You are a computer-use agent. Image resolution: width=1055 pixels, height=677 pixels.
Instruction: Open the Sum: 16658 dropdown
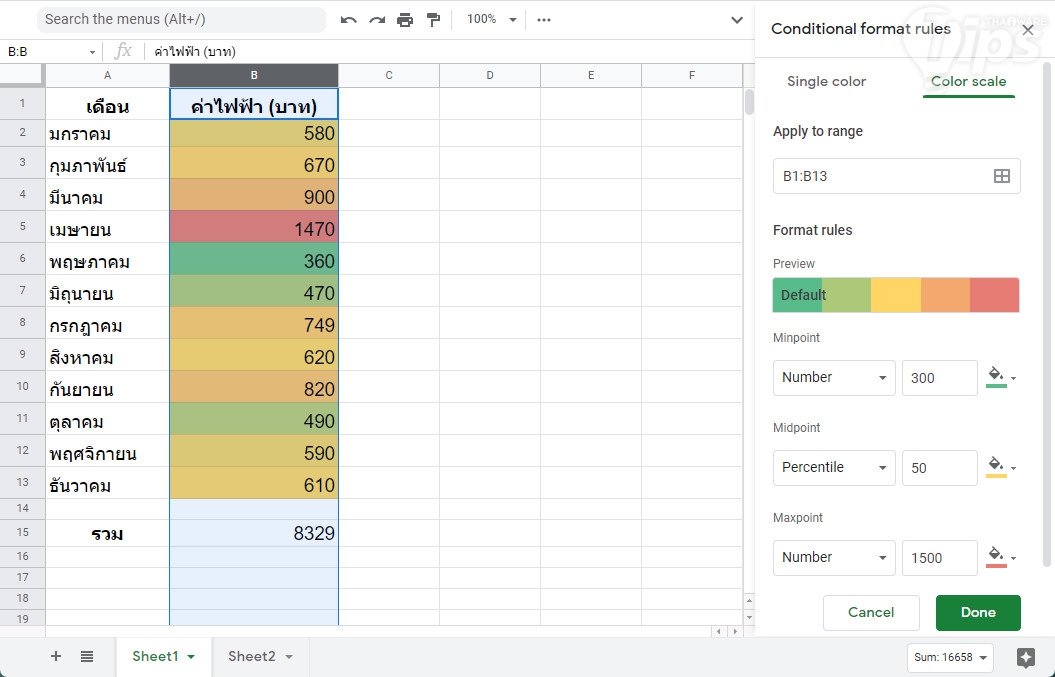click(950, 657)
